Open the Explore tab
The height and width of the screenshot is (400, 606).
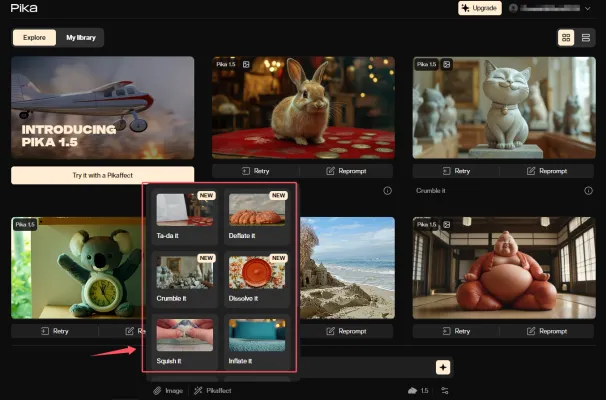click(x=34, y=38)
